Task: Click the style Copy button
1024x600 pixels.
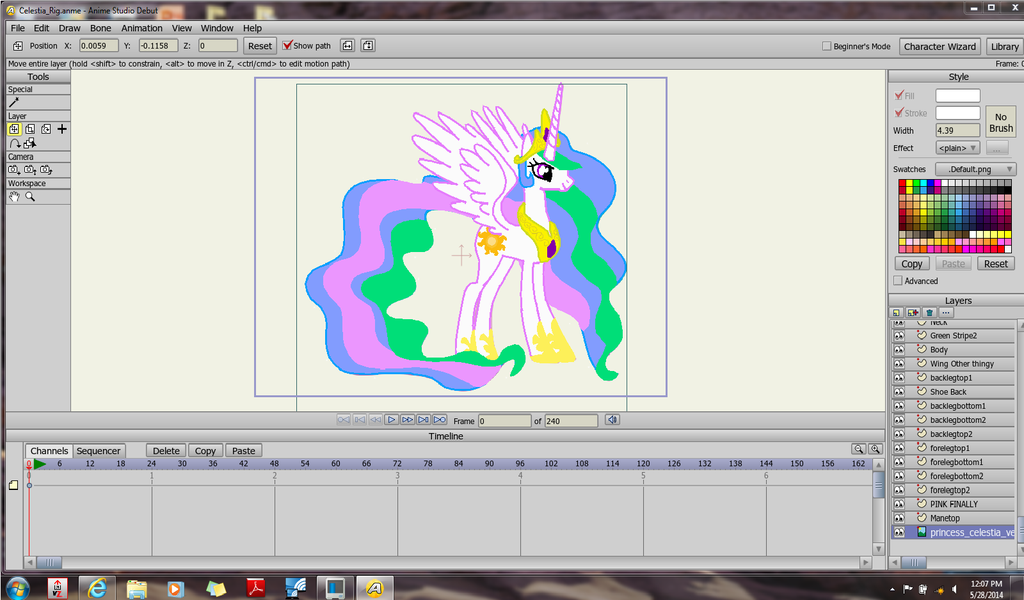Action: tap(912, 264)
